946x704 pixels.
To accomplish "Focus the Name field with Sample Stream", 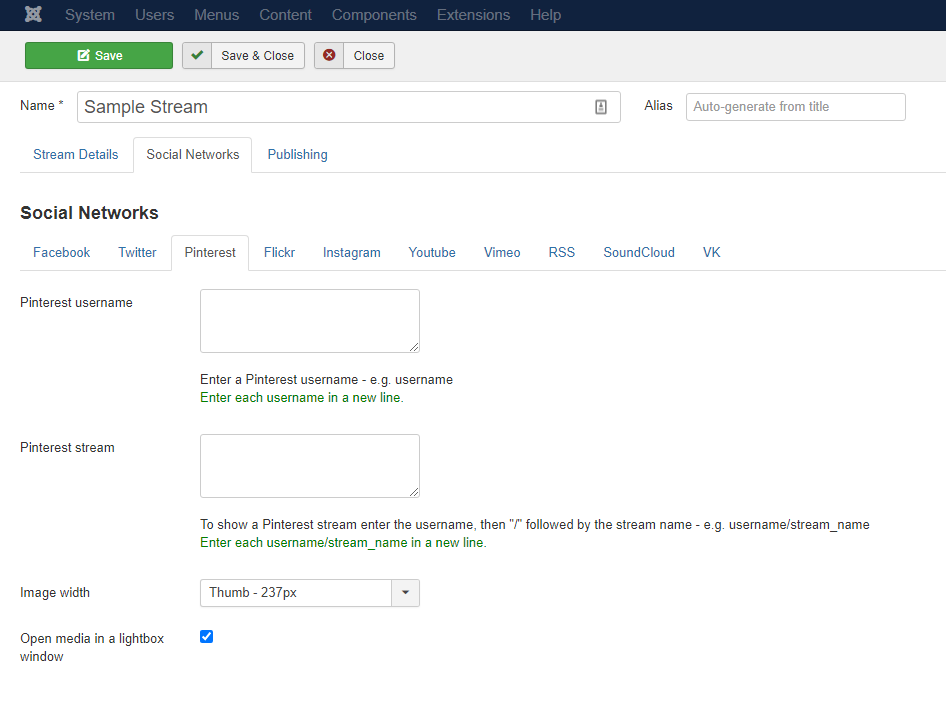I will click(x=349, y=107).
